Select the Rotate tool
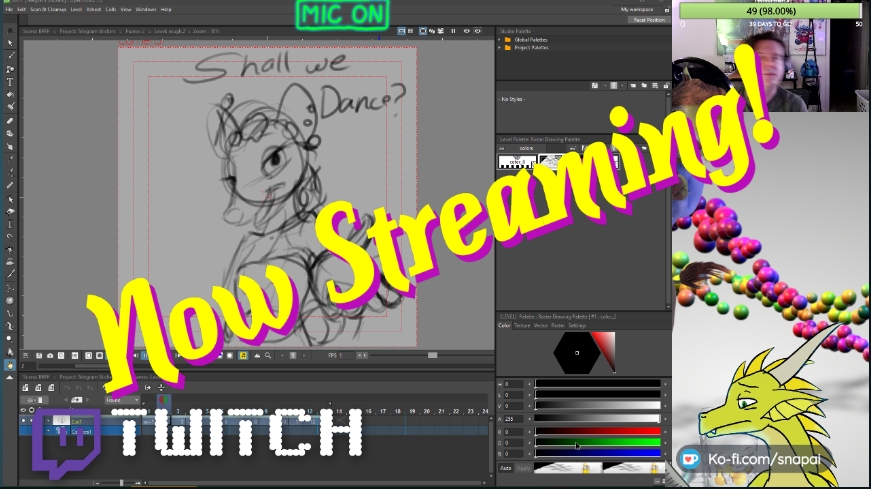This screenshot has width=871, height=489. tap(10, 352)
